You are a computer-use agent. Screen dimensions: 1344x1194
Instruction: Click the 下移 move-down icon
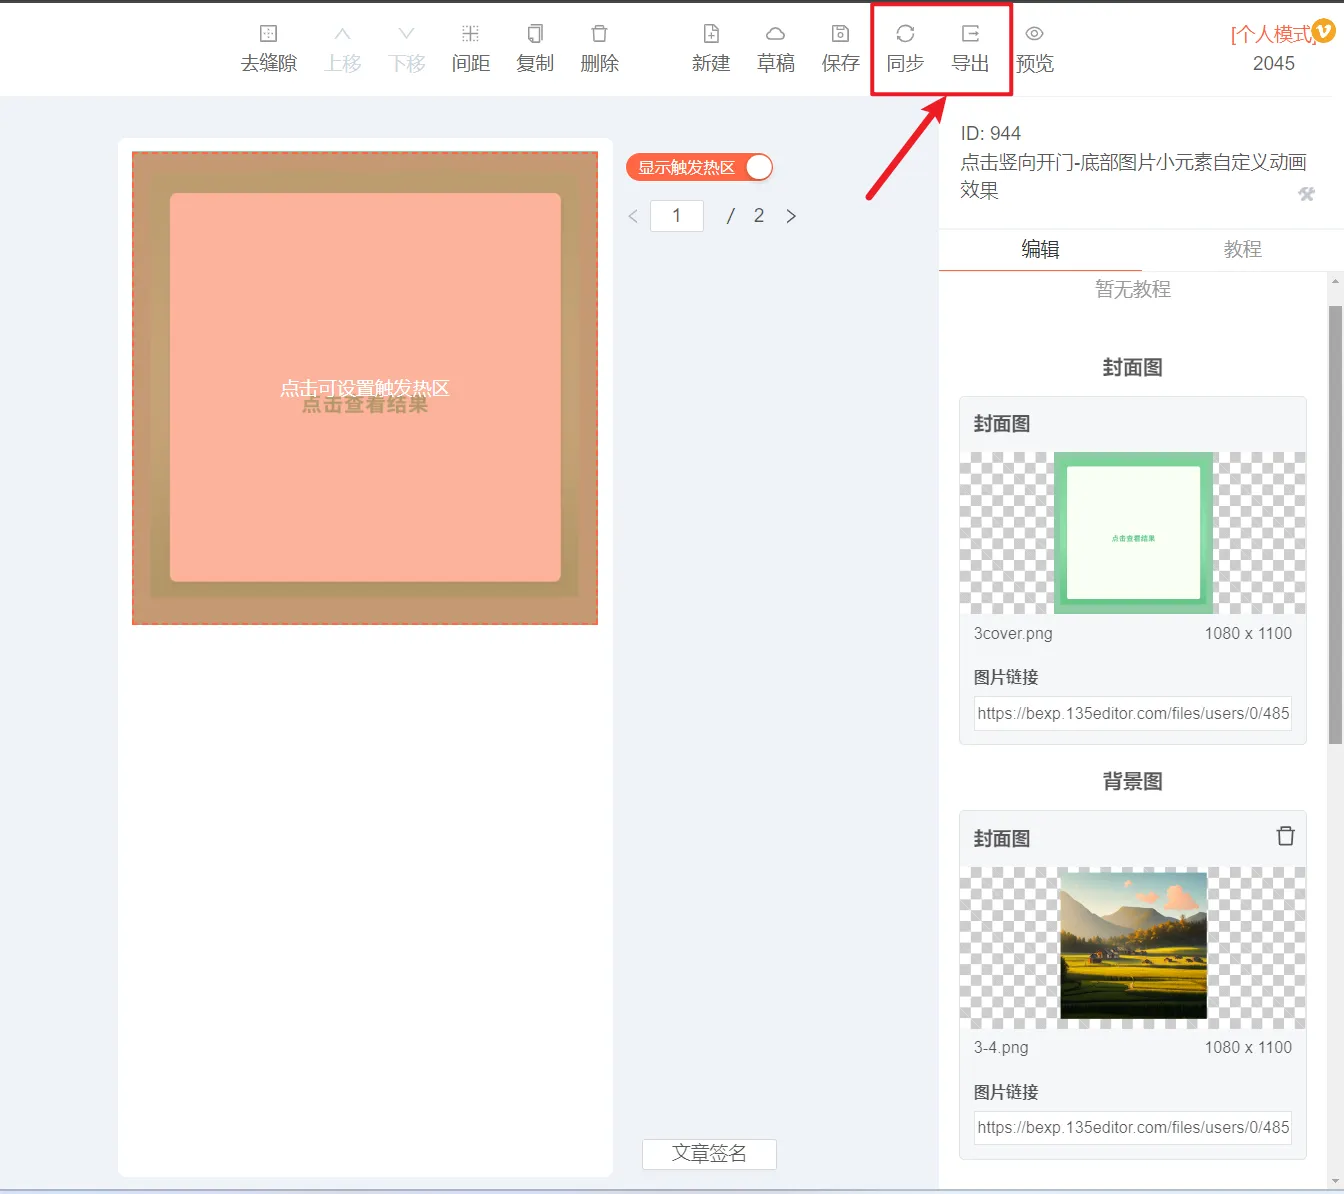pyautogui.click(x=406, y=33)
